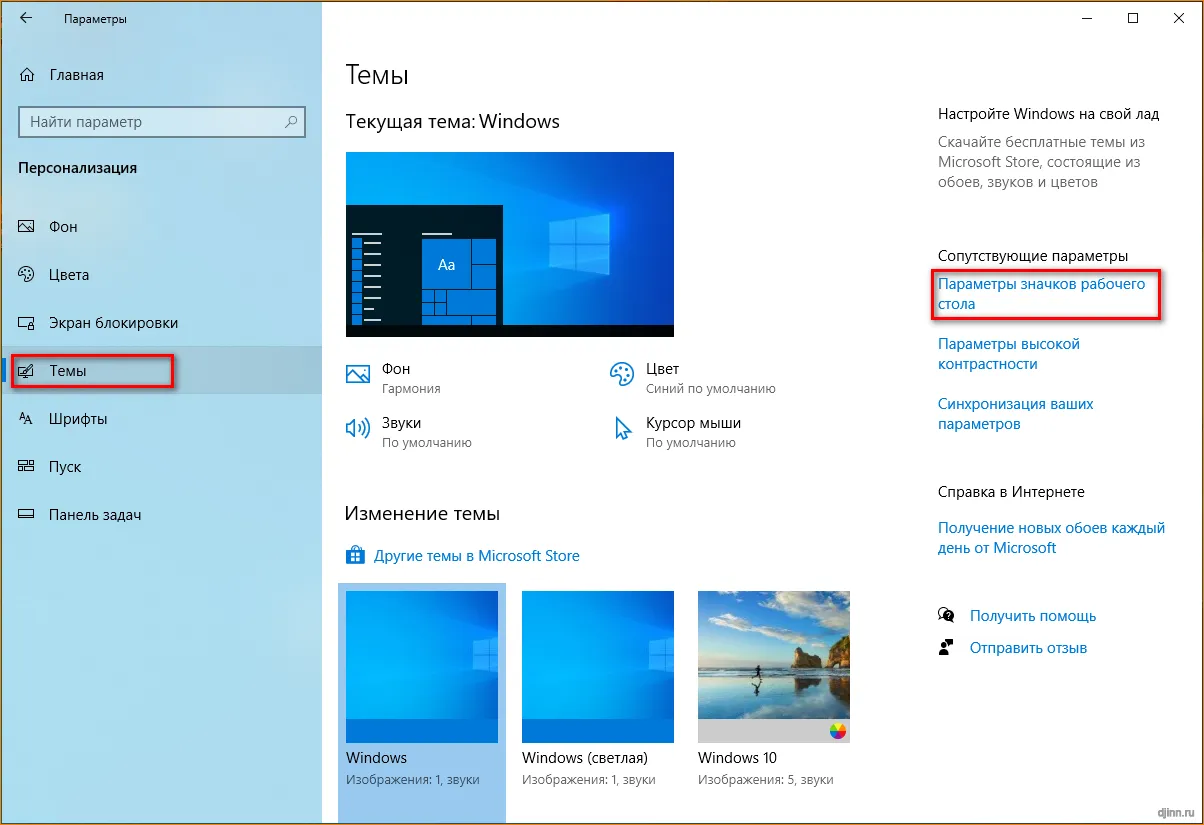Open Звуки По умолчанию sound setting

tap(409, 432)
